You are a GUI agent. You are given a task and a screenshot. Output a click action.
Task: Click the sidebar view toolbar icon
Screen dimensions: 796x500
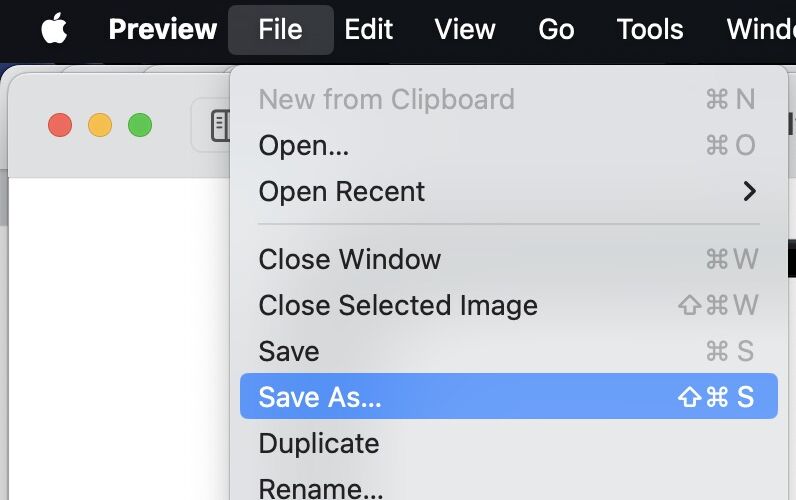pos(220,125)
